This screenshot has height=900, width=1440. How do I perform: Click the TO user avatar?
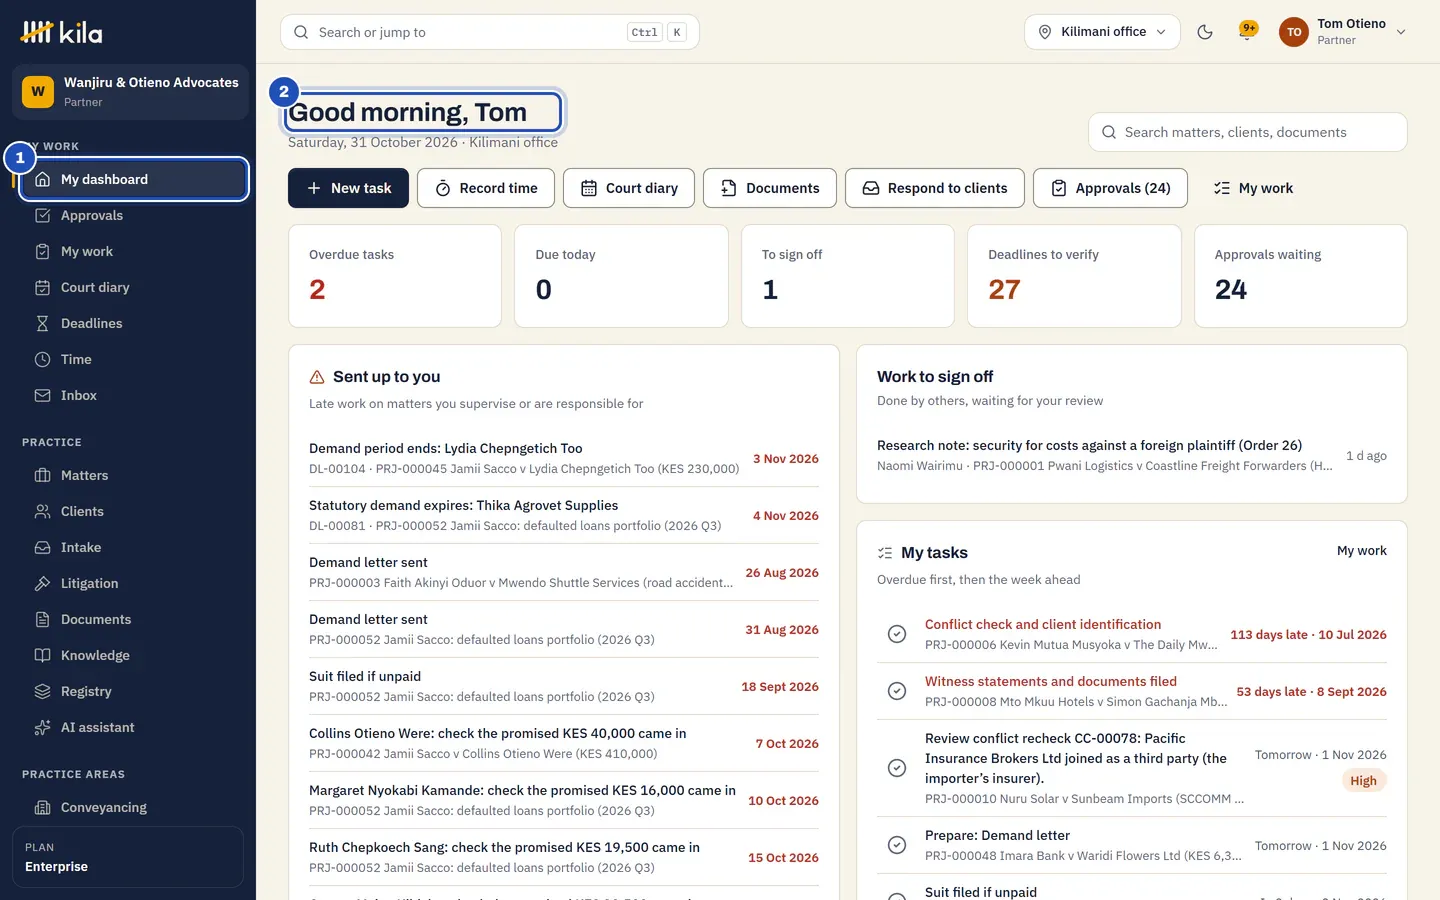point(1294,32)
